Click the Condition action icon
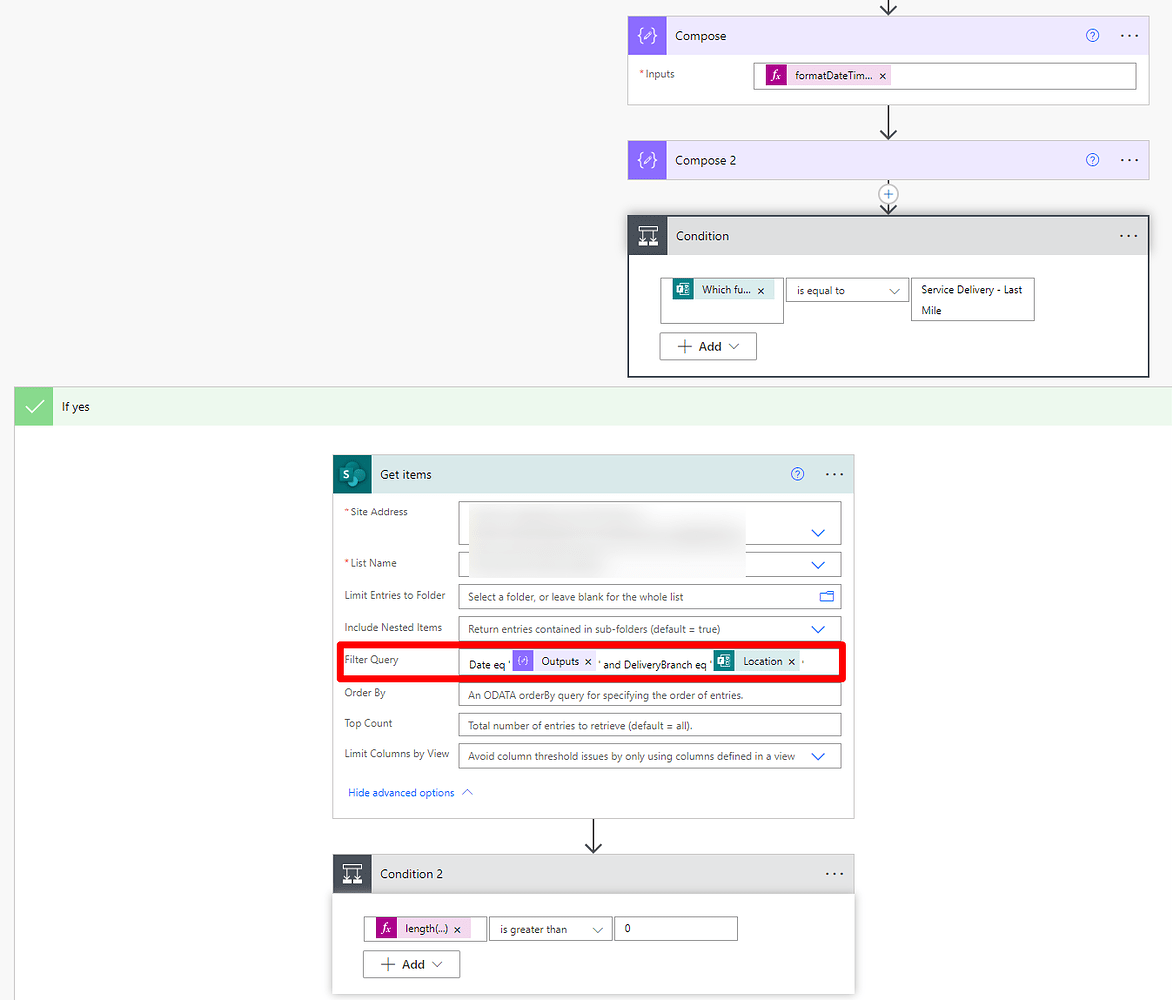The width and height of the screenshot is (1172, 1000). 646,235
